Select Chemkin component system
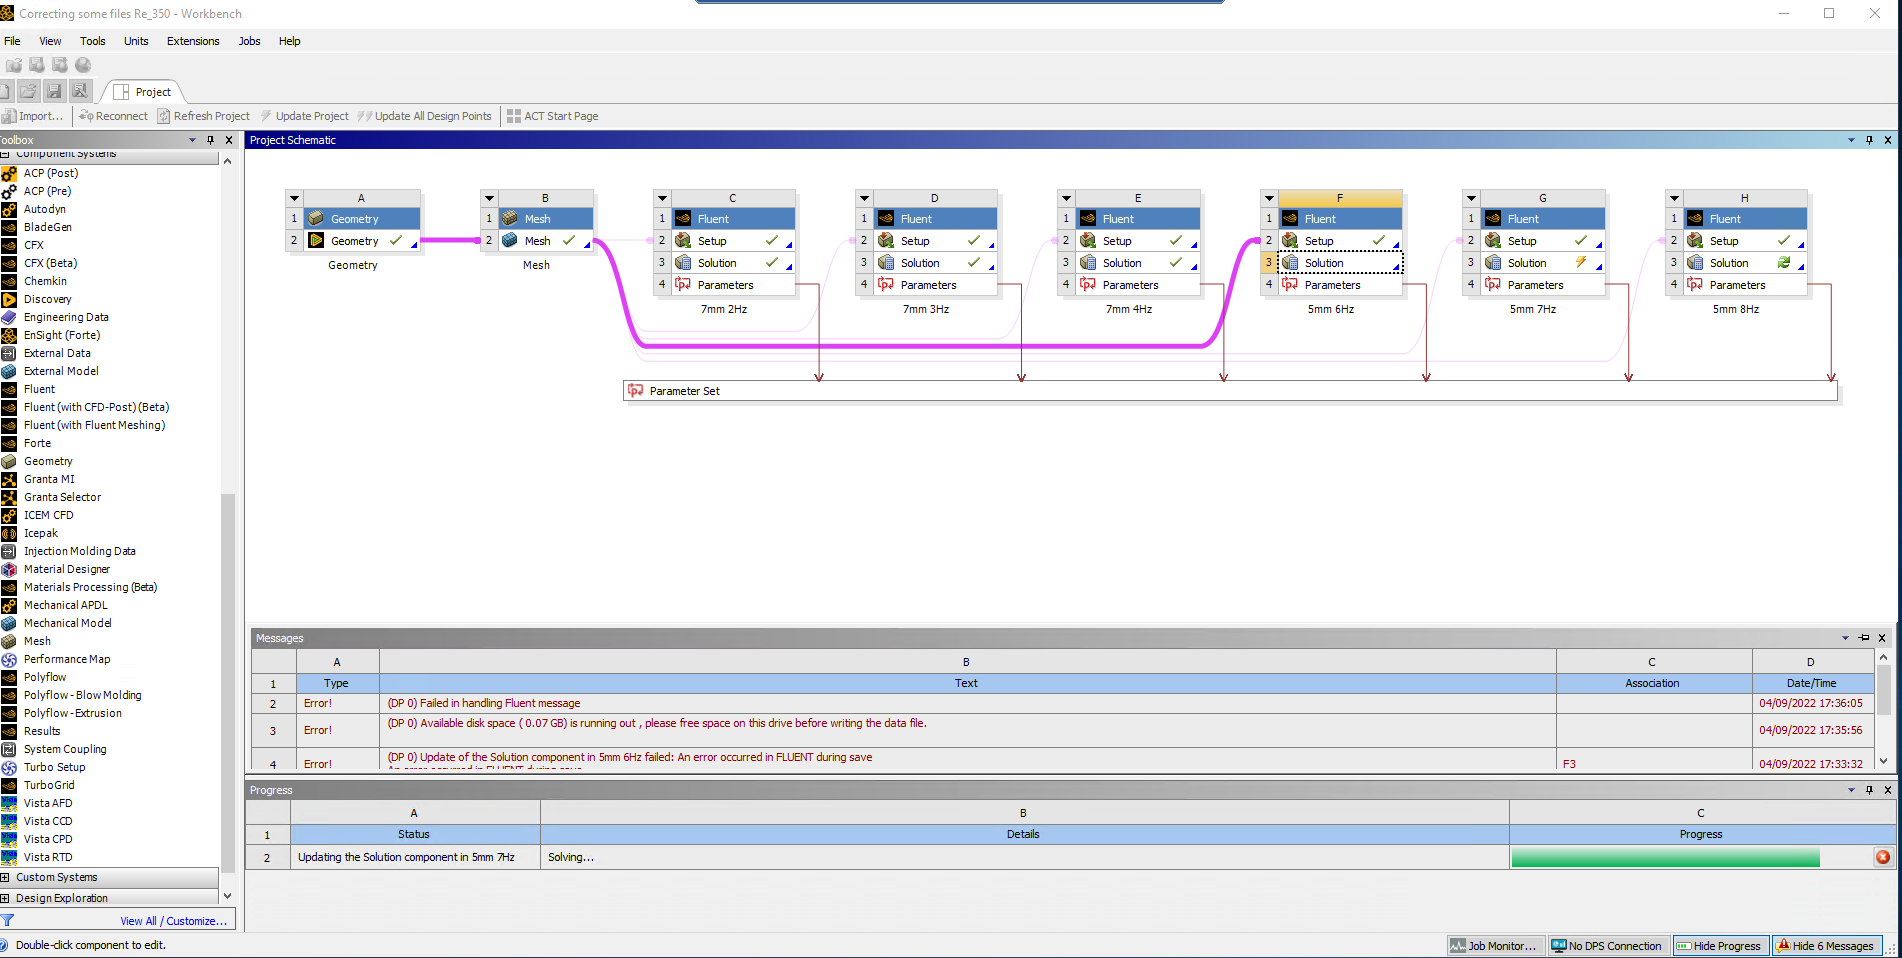 (x=45, y=281)
